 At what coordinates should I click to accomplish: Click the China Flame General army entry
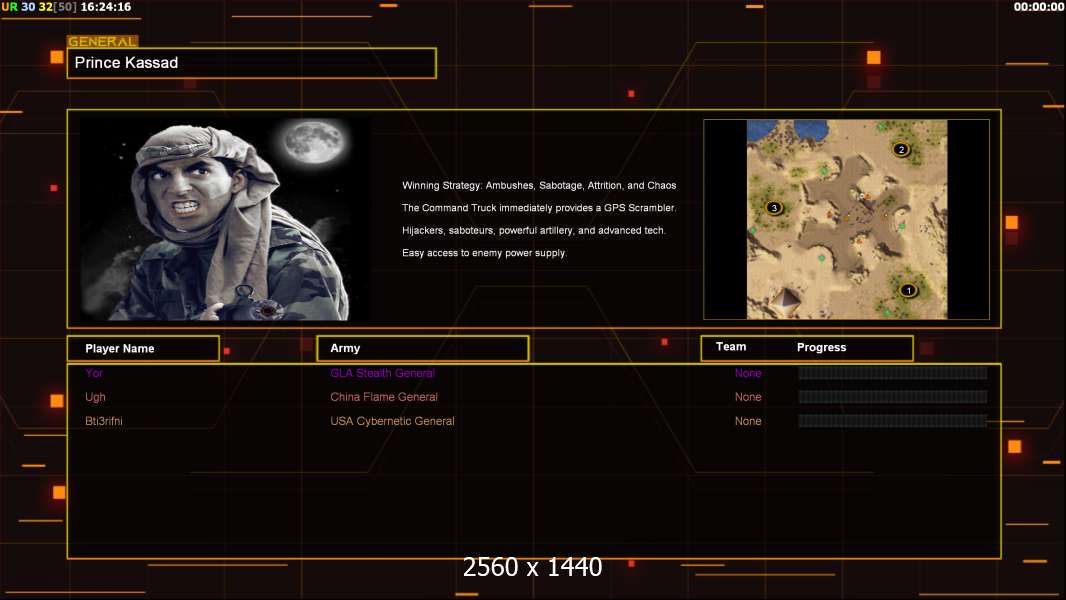[384, 397]
